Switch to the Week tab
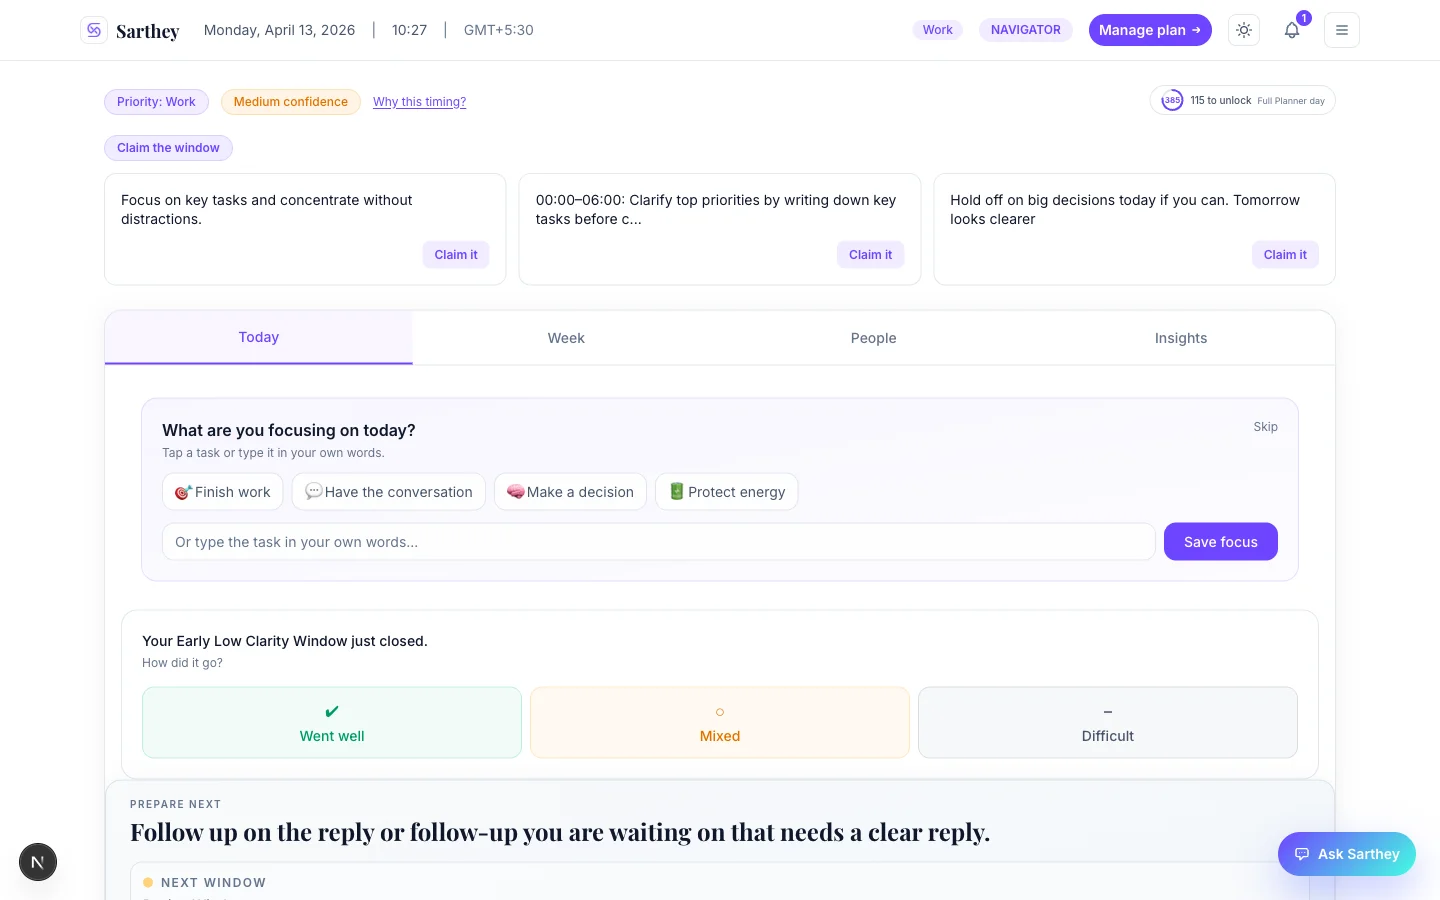Screen dimensions: 1440x900 (566, 338)
